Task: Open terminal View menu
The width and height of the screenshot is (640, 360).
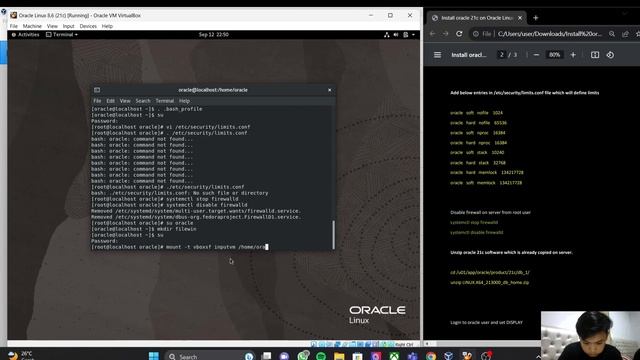Action: 125,101
